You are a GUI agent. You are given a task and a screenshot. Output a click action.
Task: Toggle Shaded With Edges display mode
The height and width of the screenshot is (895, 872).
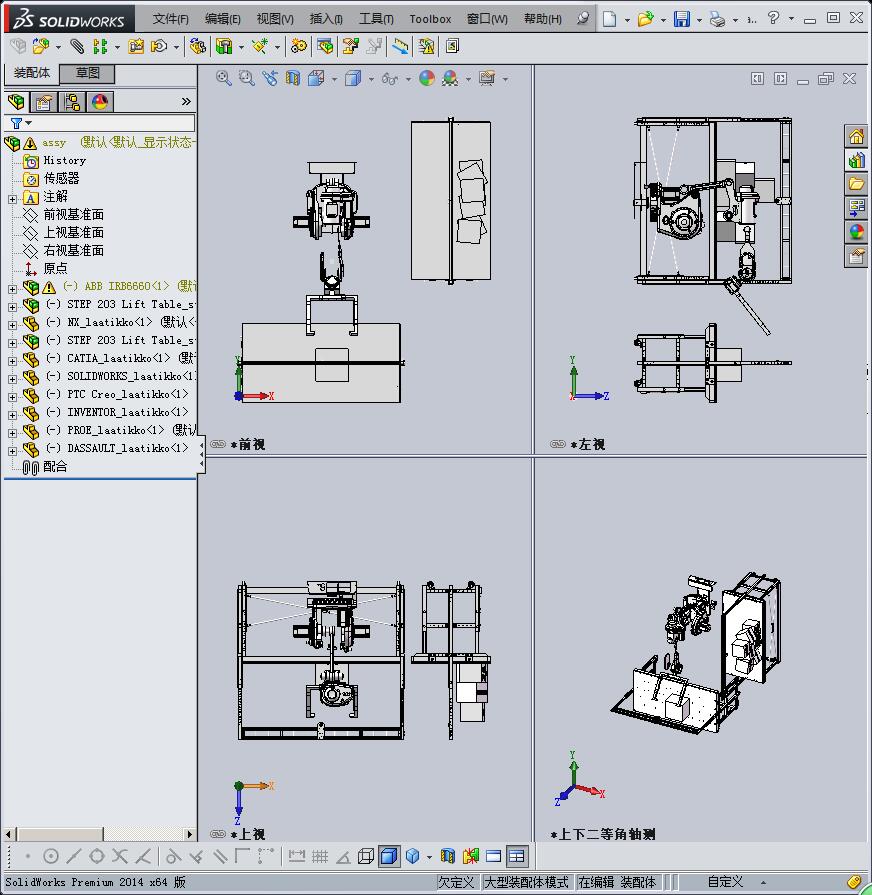click(x=389, y=856)
